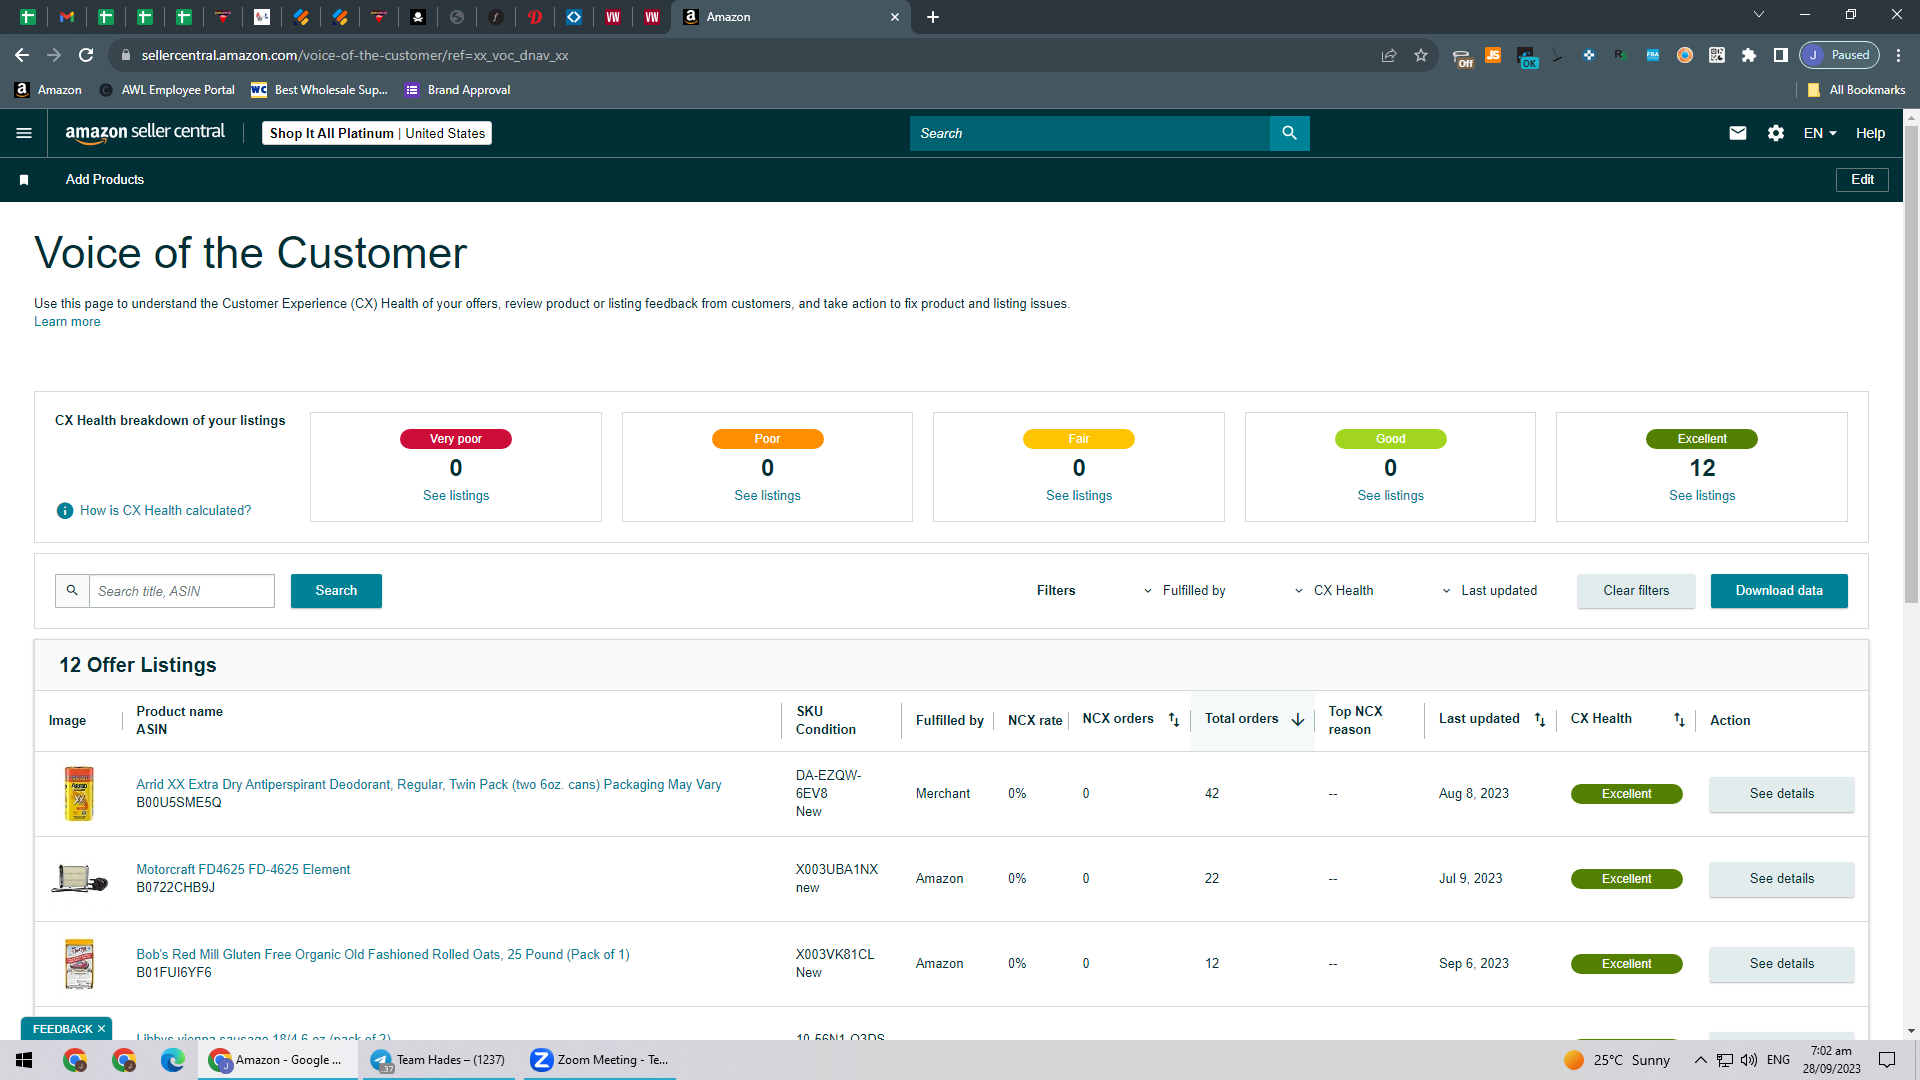
Task: Open the Help menu item
Action: tap(1870, 133)
